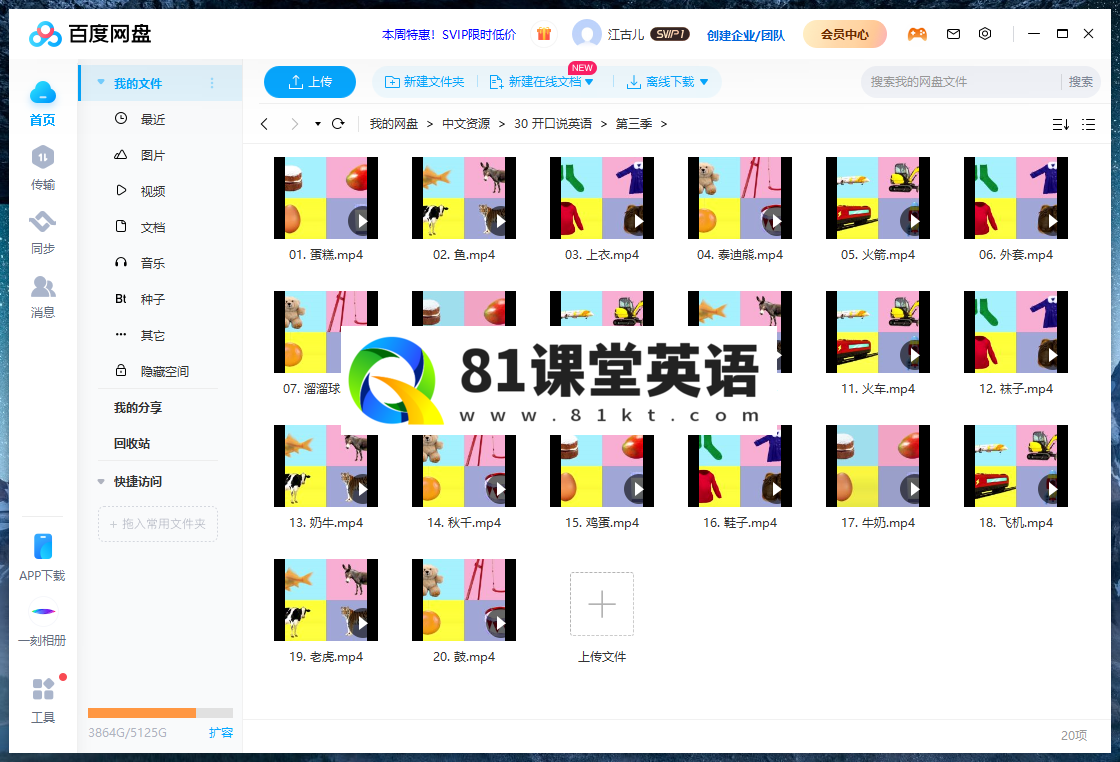The height and width of the screenshot is (762, 1120).
Task: Open 视频 videos category
Action: [x=140, y=191]
